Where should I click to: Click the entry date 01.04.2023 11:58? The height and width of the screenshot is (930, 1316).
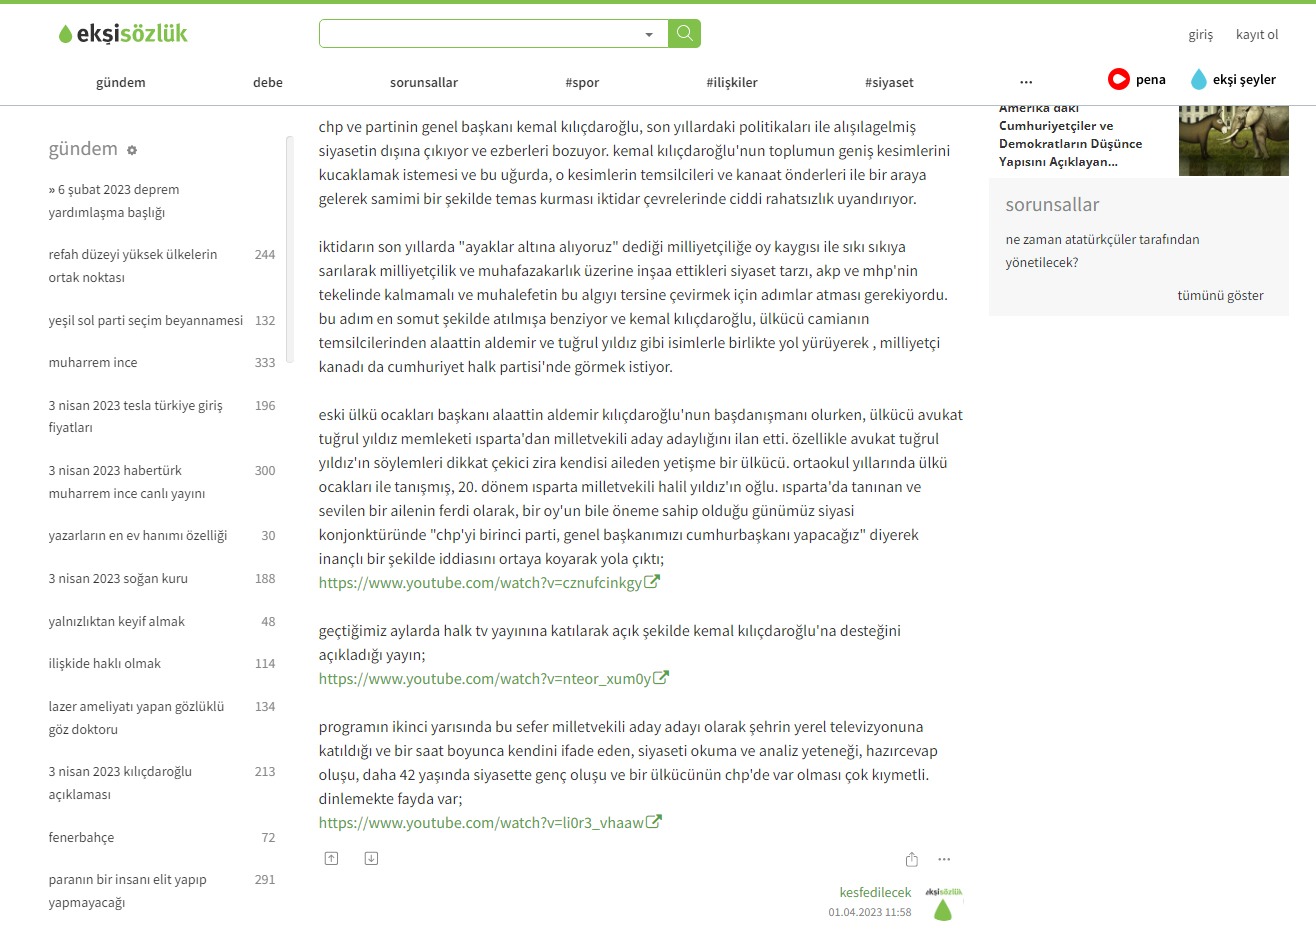(870, 912)
